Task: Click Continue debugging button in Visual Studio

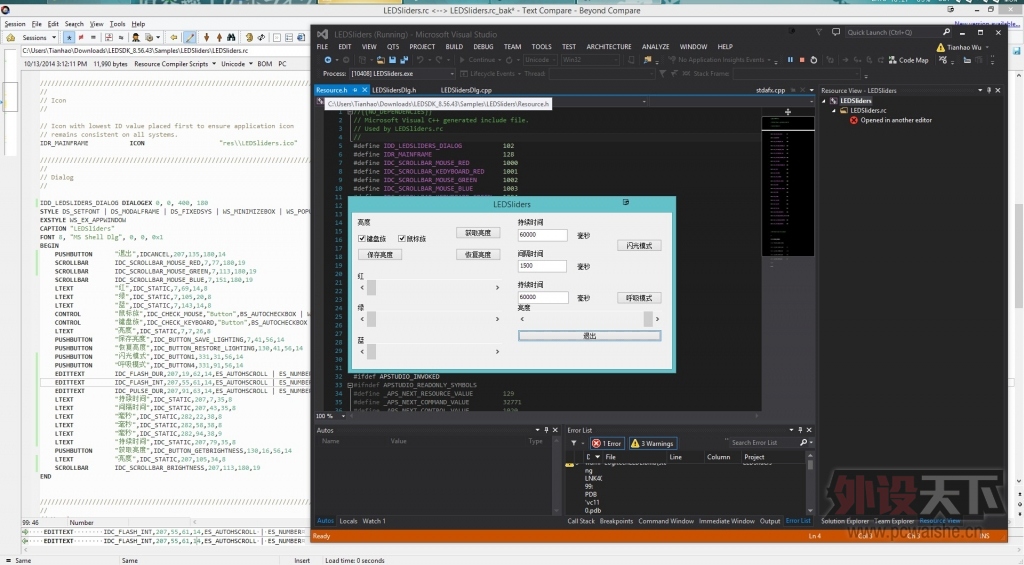Action: tap(477, 59)
